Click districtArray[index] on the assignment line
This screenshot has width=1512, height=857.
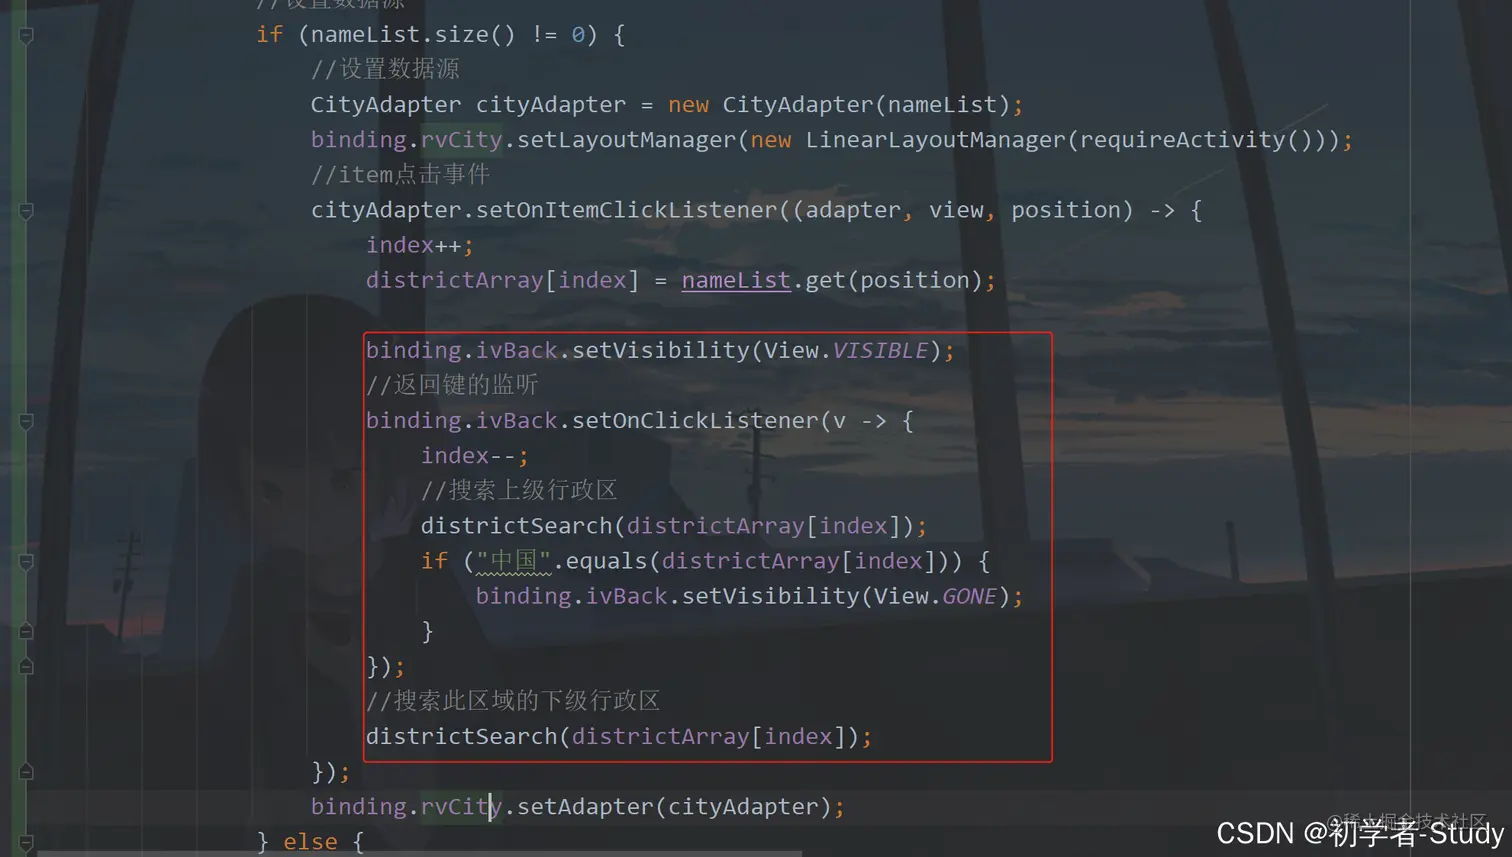click(x=502, y=281)
